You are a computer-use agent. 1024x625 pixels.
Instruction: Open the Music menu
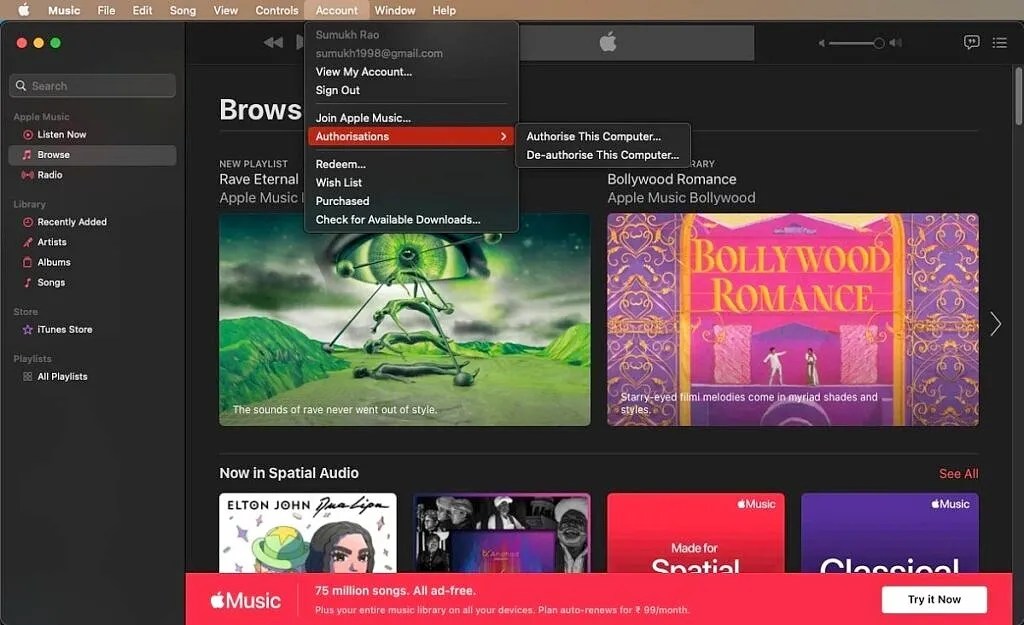(64, 10)
